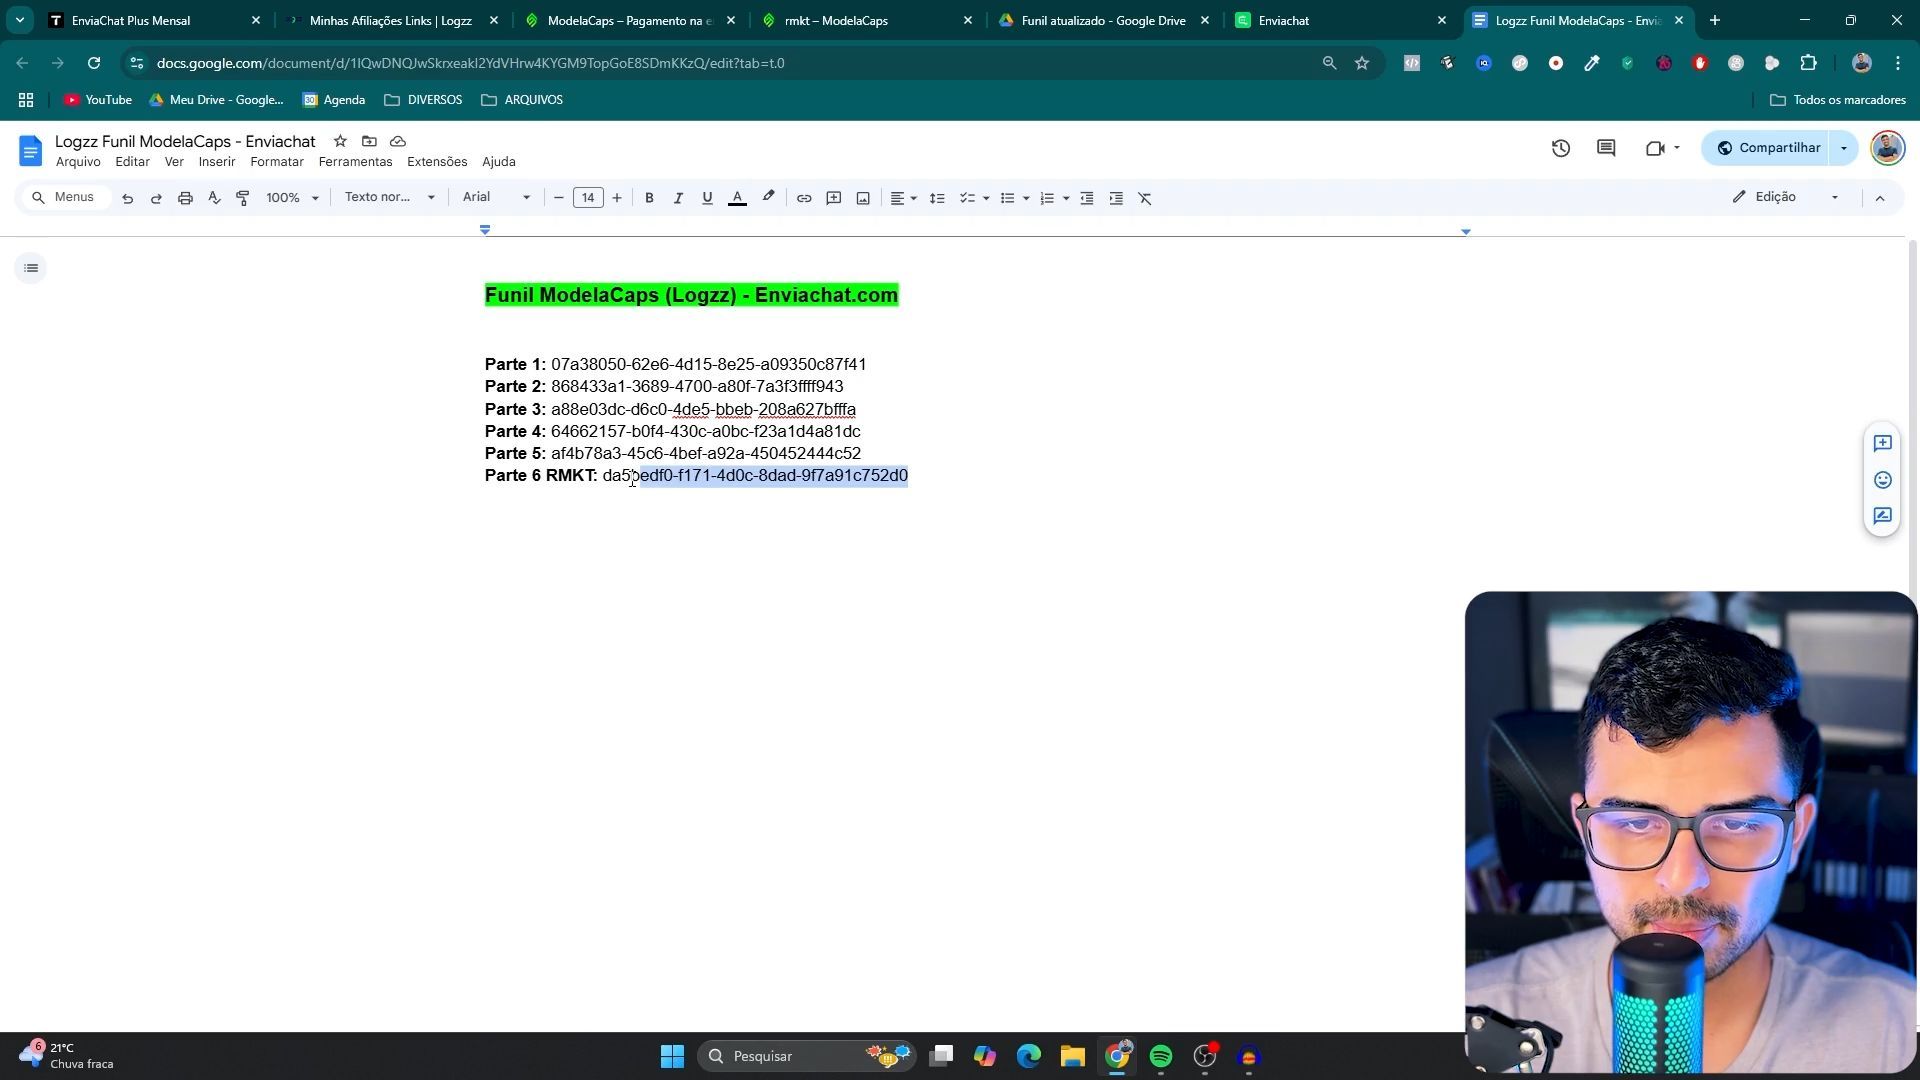1920x1080 pixels.
Task: Open the Ferramentas menu
Action: (x=355, y=162)
